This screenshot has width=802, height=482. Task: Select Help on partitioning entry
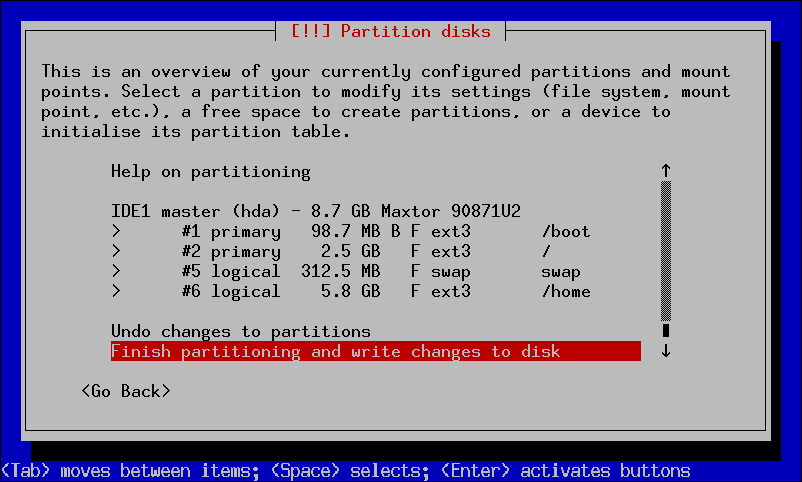pyautogui.click(x=211, y=172)
